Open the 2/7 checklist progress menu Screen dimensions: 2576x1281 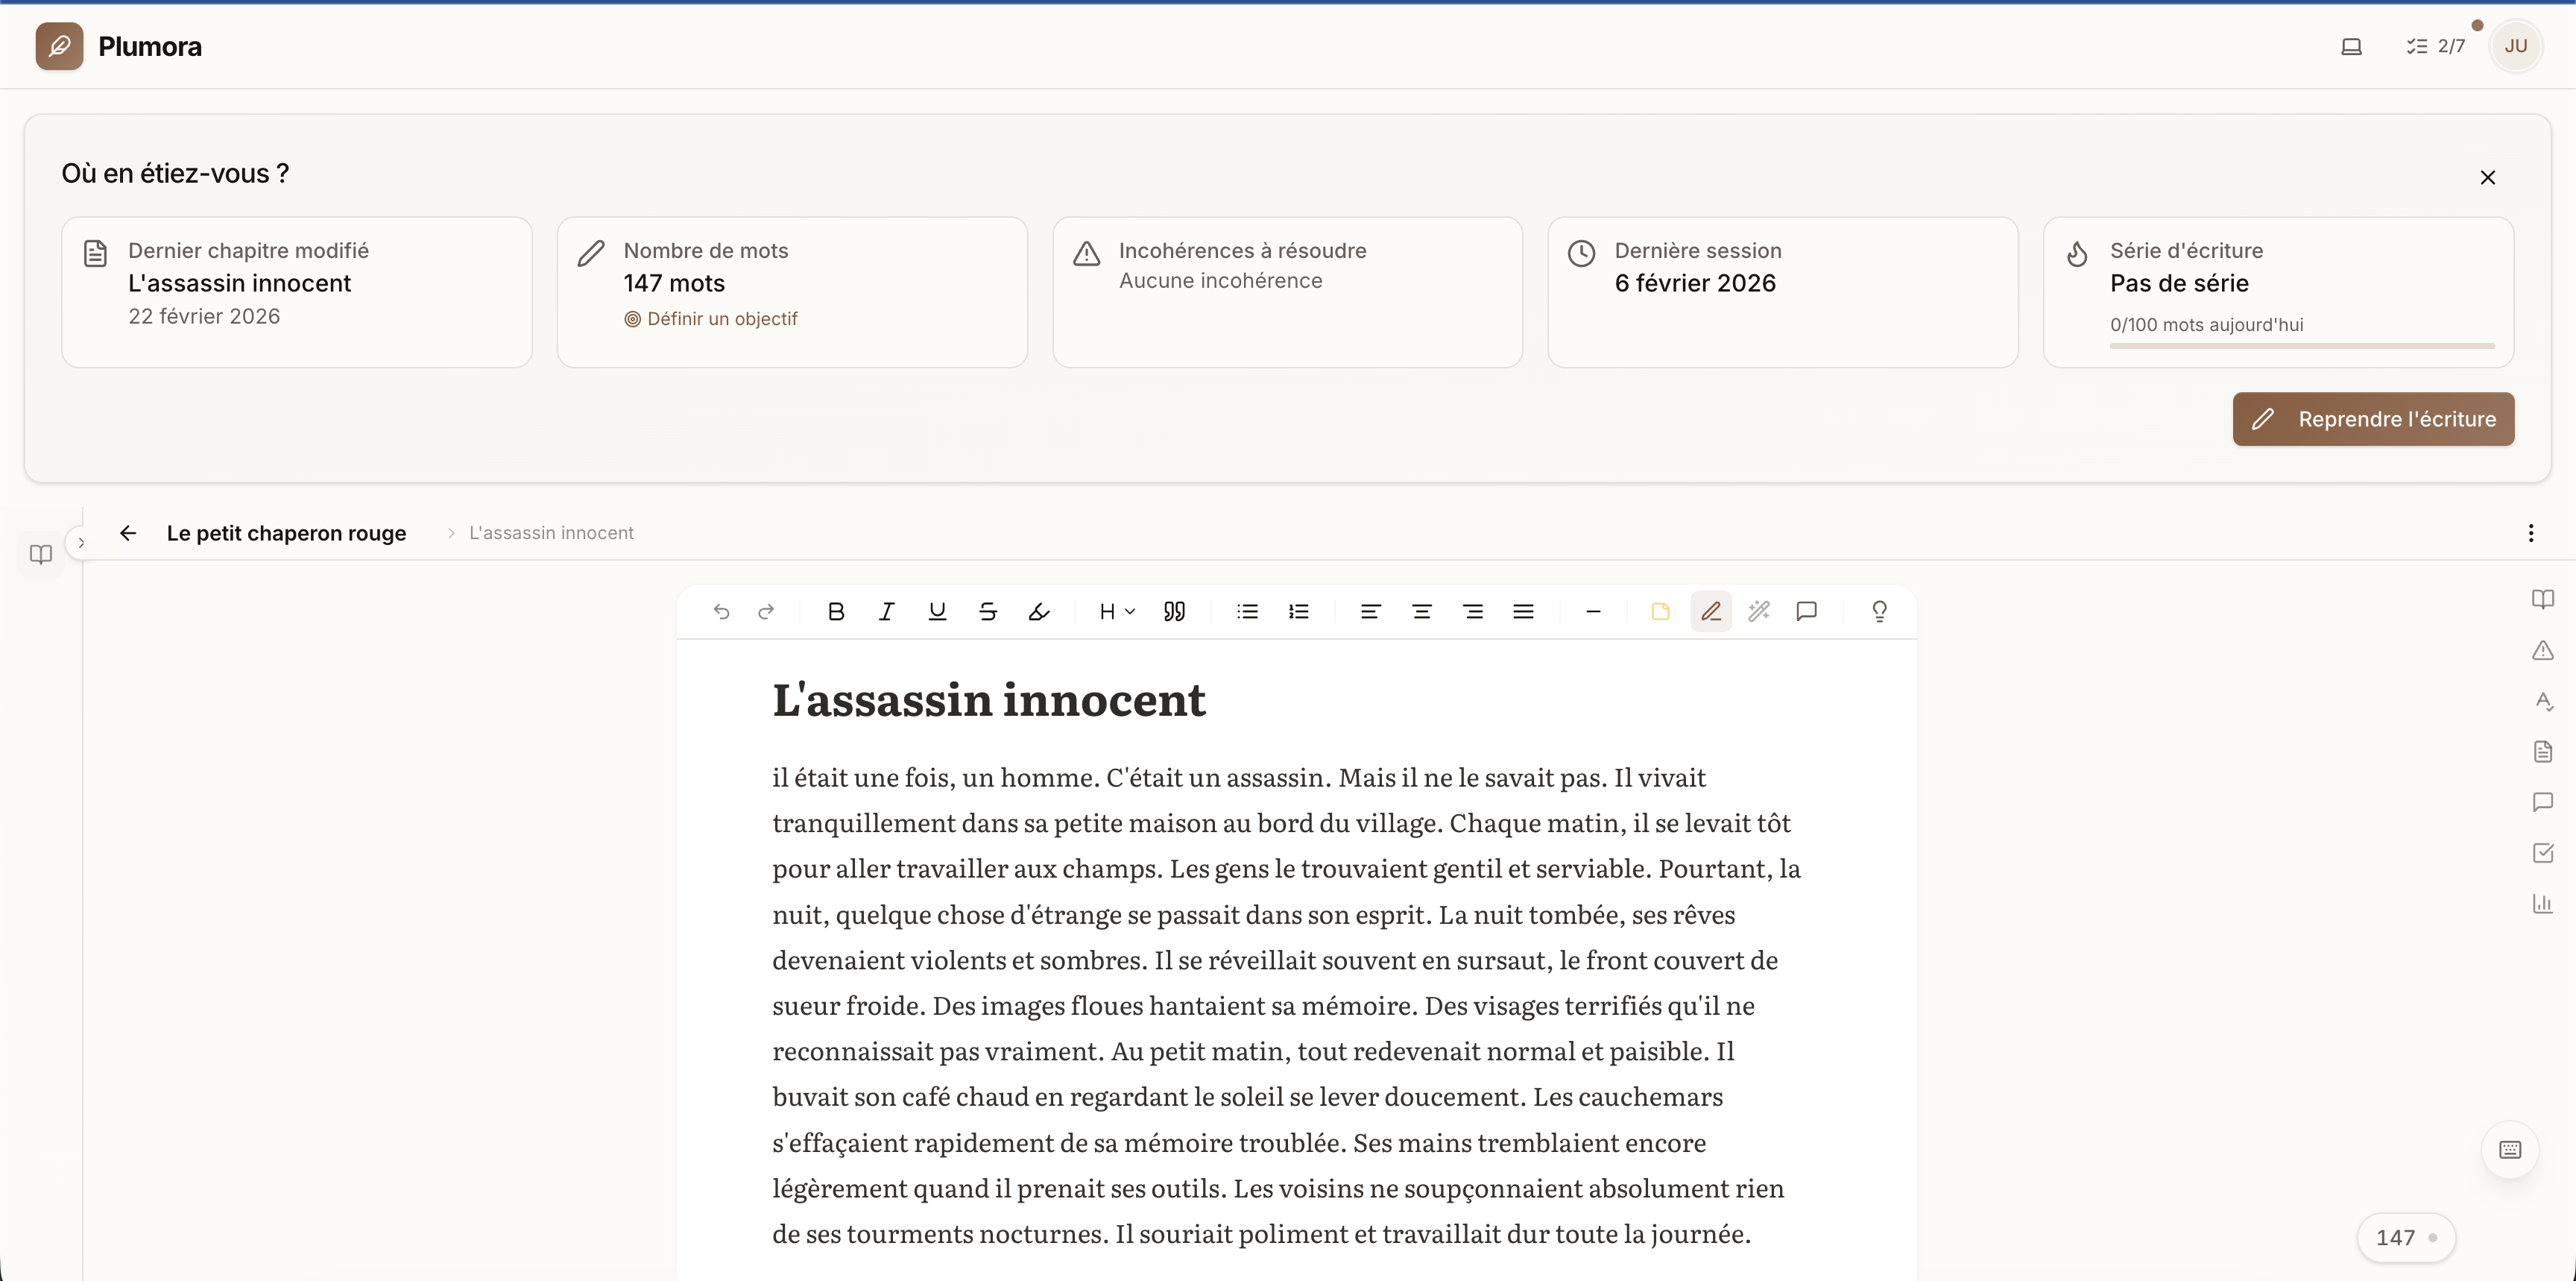tap(2435, 46)
